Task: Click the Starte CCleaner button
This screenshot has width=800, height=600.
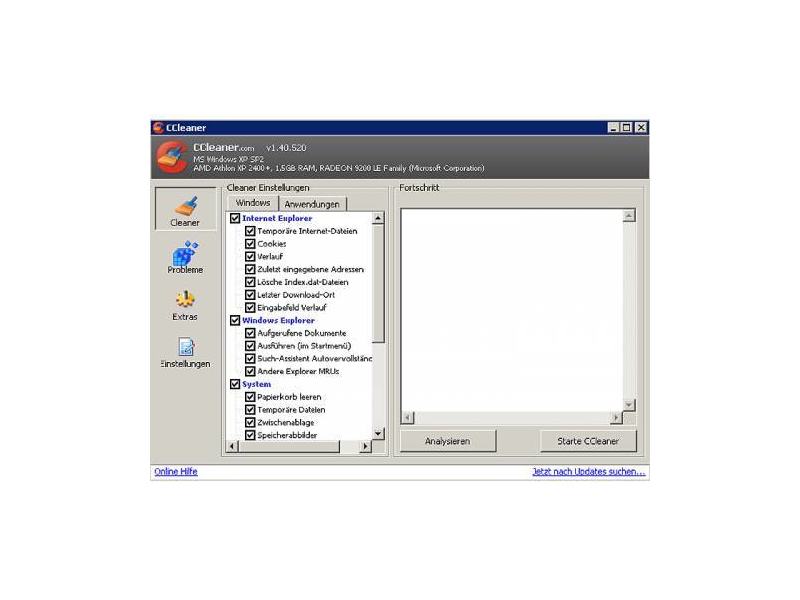Action: pyautogui.click(x=588, y=441)
